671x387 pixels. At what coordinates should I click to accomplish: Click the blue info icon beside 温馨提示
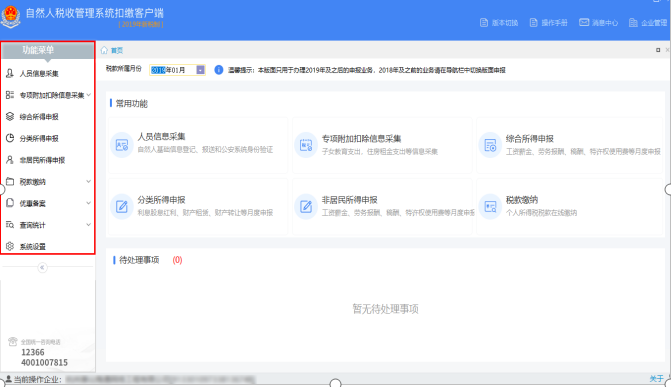coord(219,70)
